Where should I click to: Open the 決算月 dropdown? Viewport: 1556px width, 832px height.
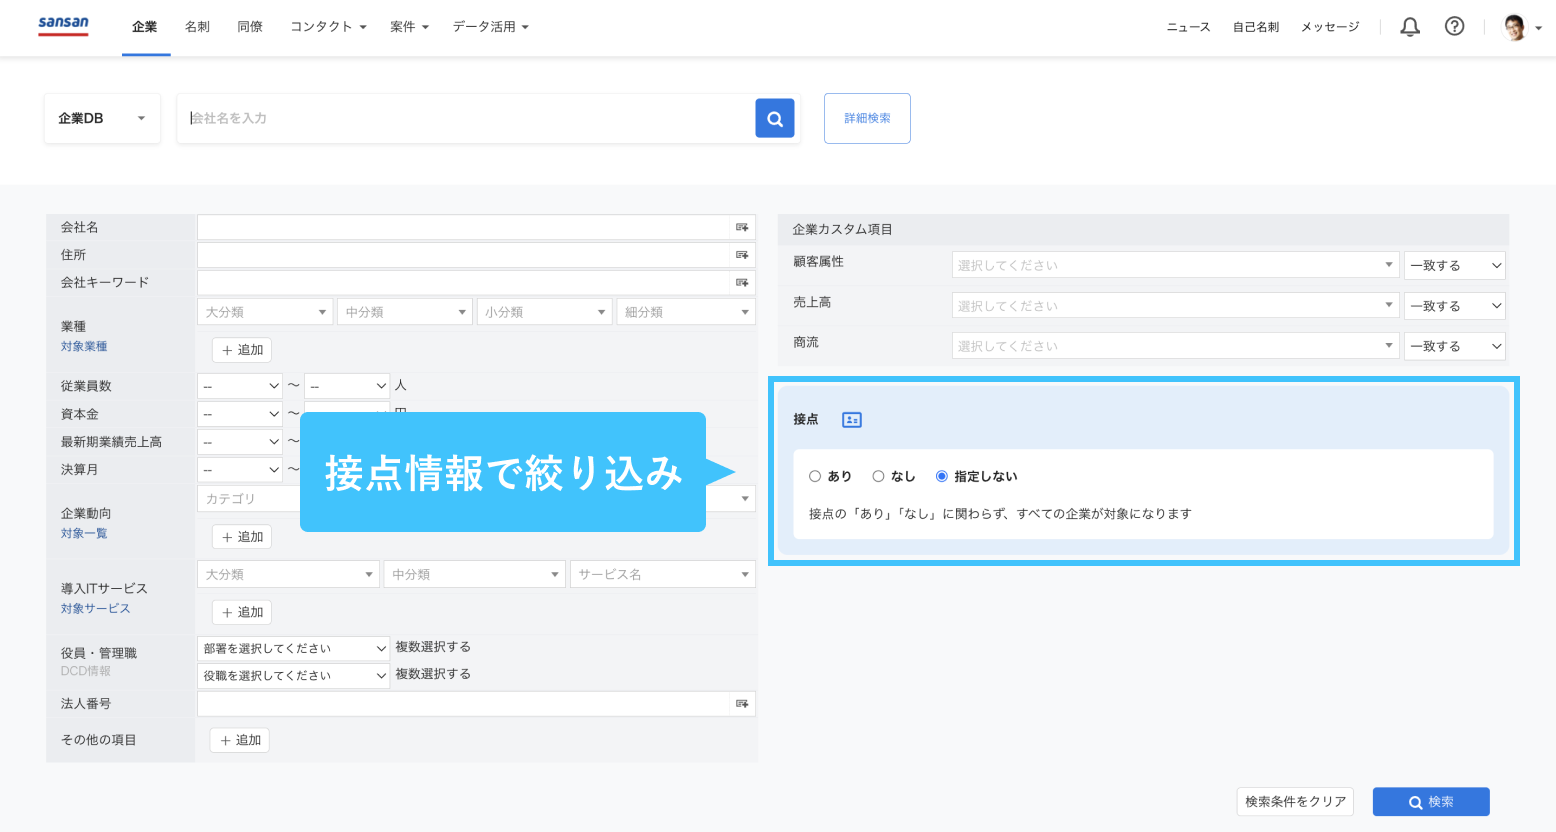click(241, 469)
